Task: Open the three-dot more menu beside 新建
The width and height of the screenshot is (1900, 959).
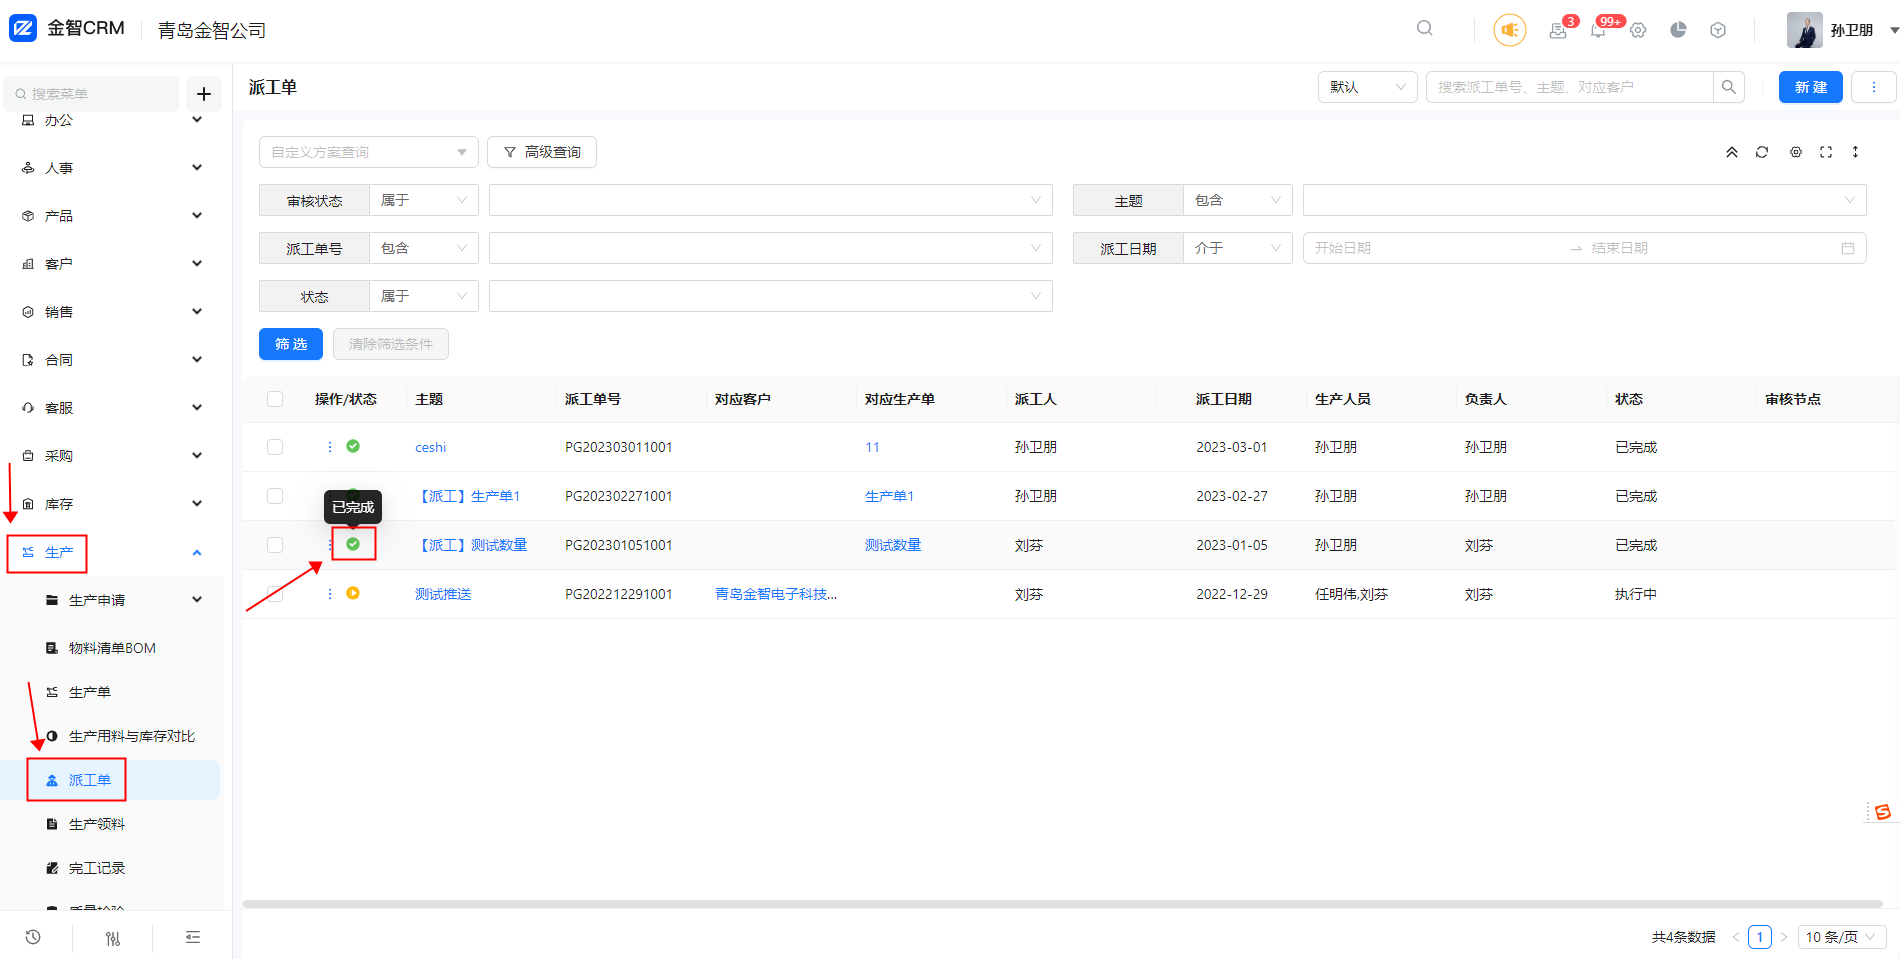Action: point(1874,87)
